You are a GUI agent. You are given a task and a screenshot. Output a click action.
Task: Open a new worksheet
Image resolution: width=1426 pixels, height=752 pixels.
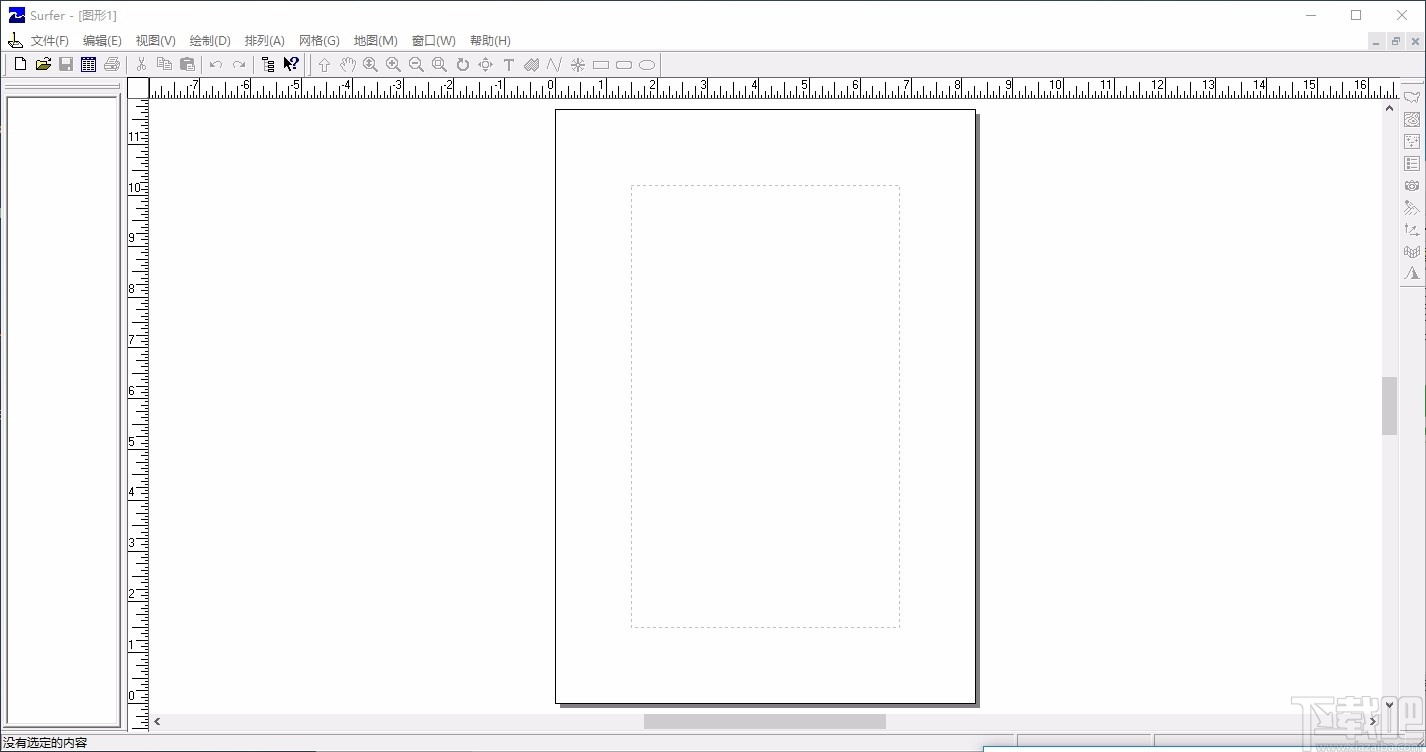pyautogui.click(x=88, y=64)
